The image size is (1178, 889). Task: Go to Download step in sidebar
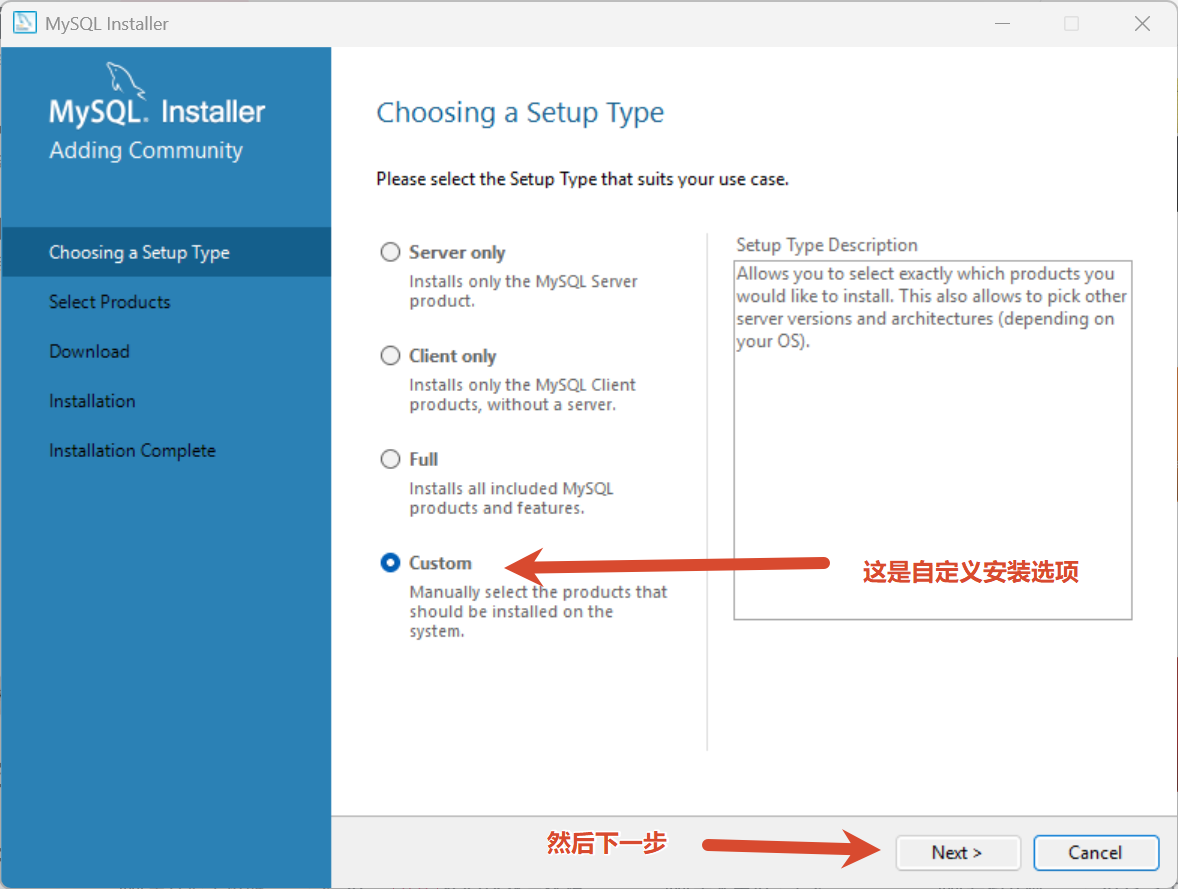tap(89, 352)
